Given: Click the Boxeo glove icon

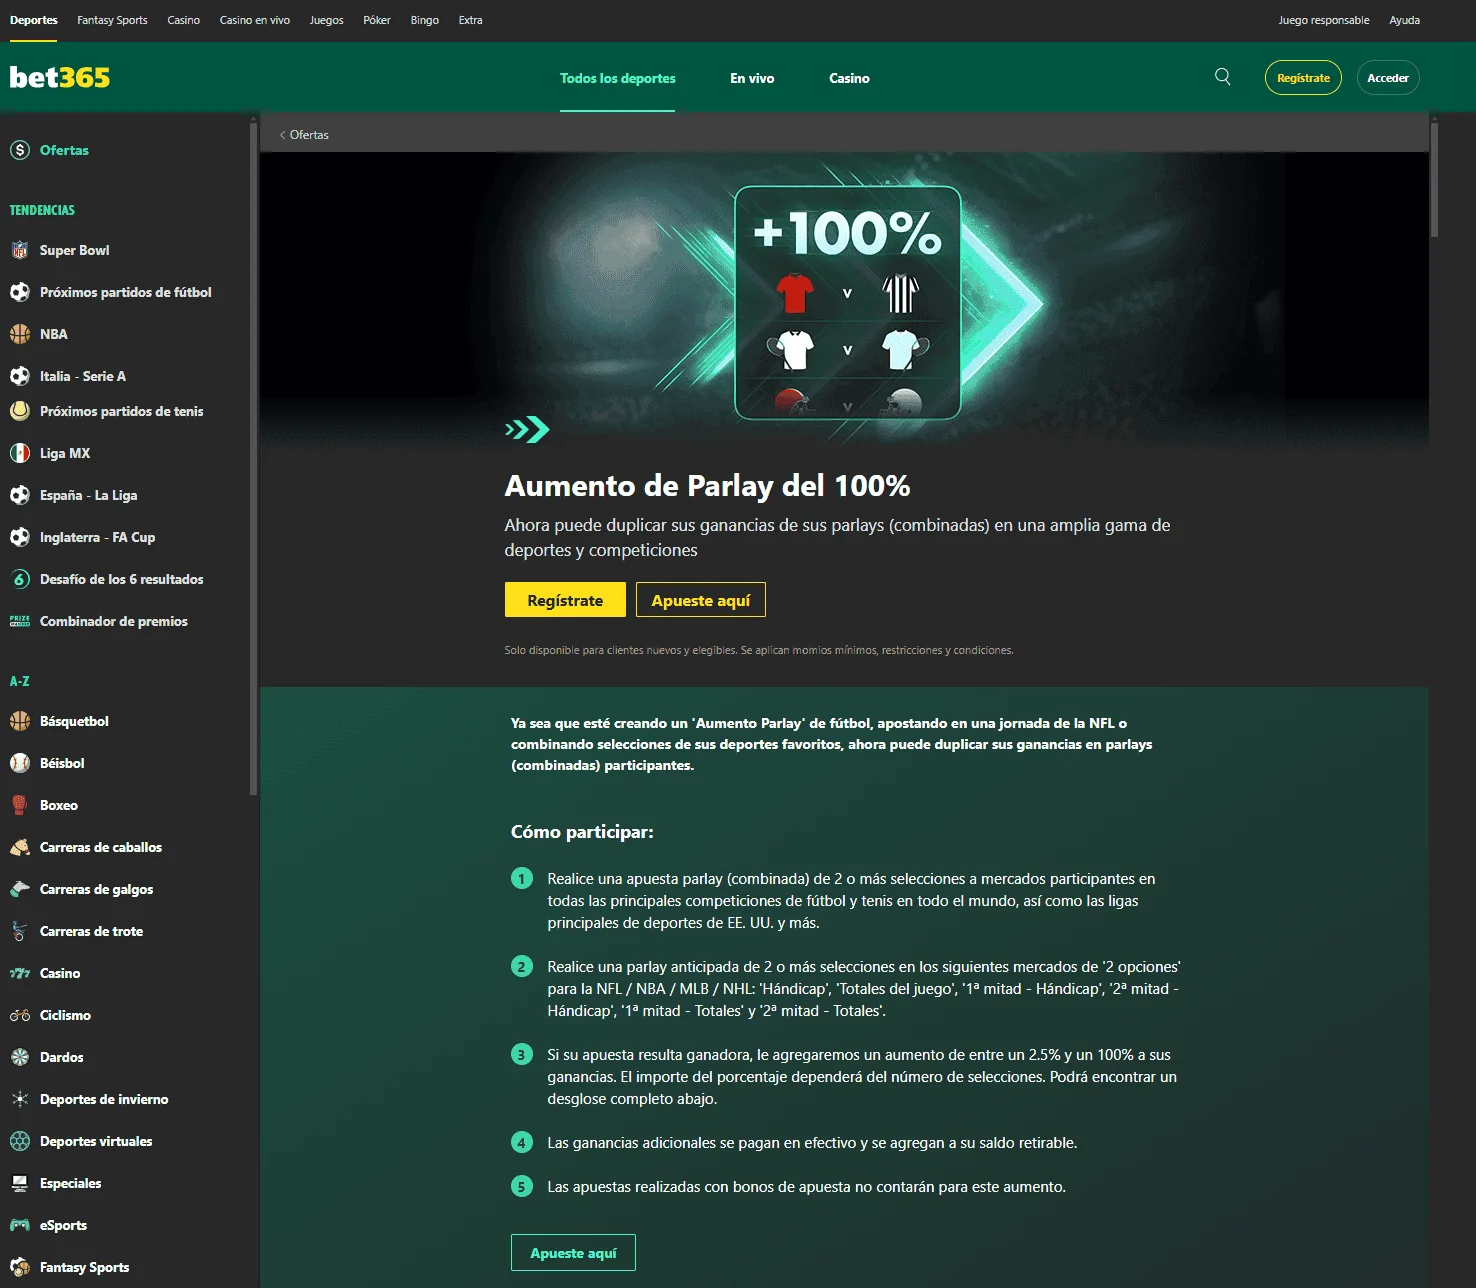Looking at the screenshot, I should point(20,805).
